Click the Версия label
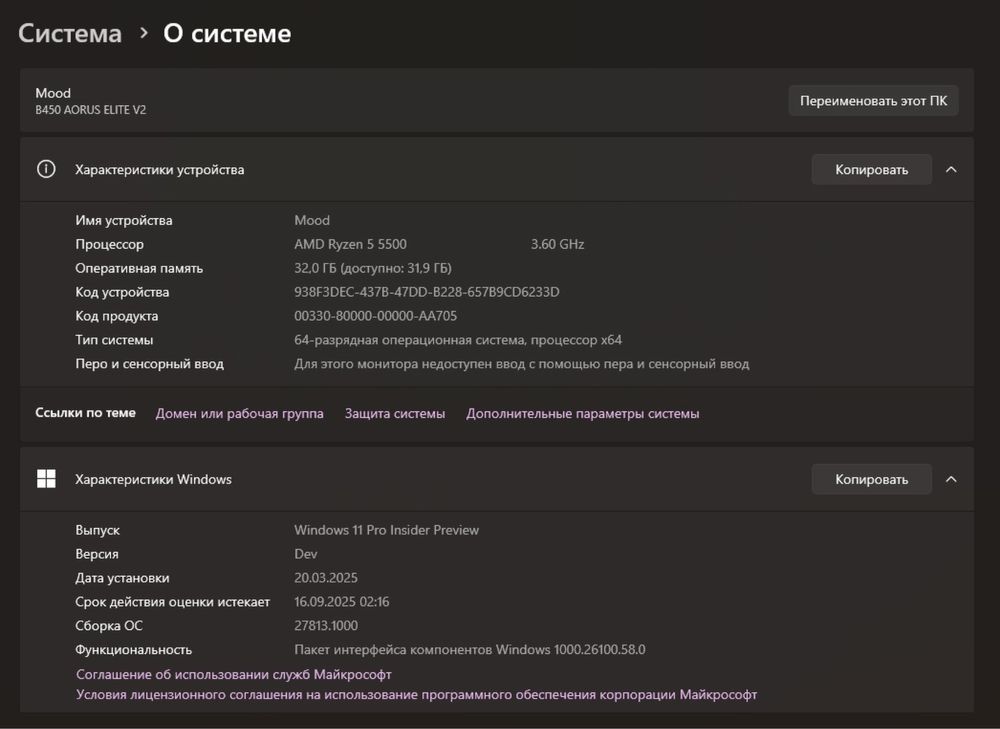 (x=97, y=554)
